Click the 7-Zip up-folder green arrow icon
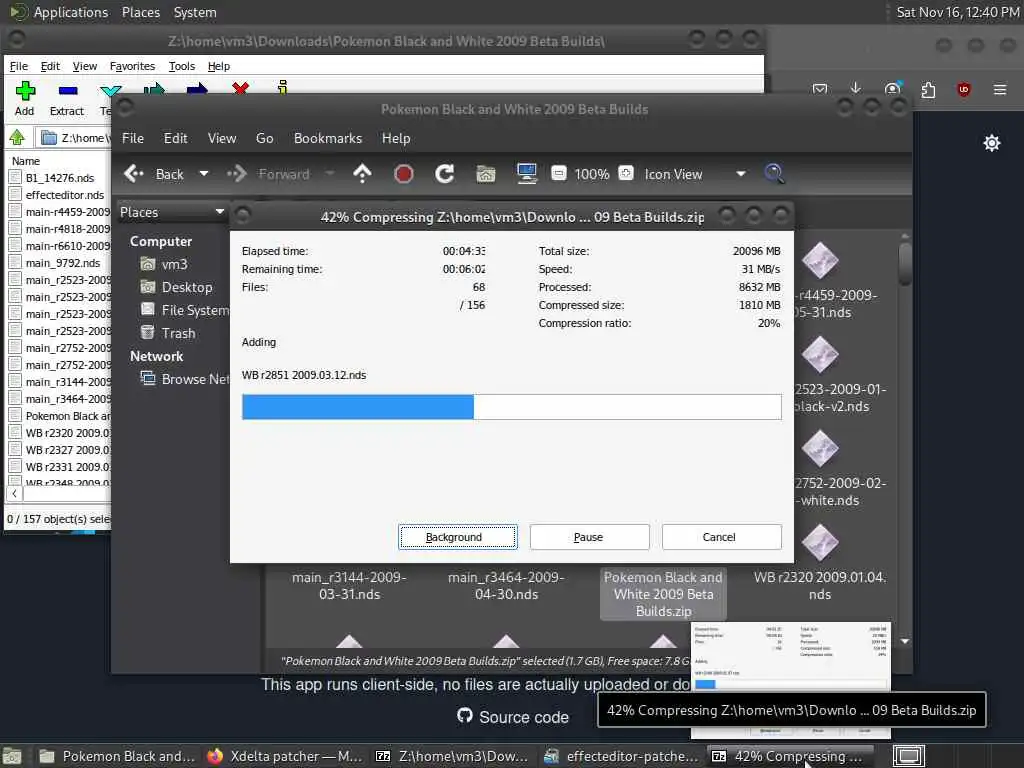 click(x=17, y=137)
